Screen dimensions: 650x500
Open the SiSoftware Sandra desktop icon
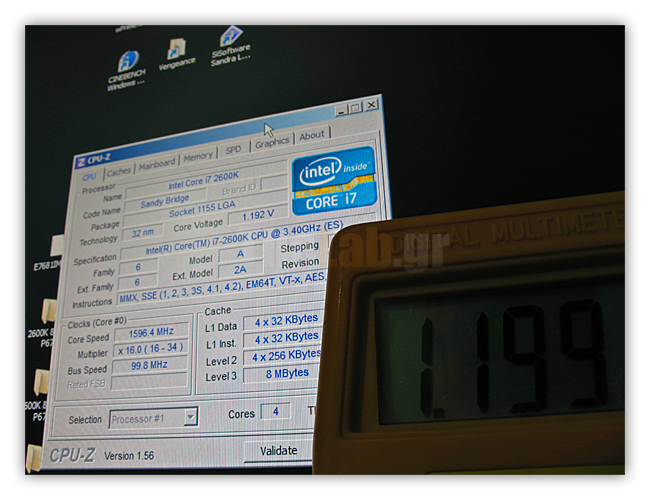[x=231, y=40]
